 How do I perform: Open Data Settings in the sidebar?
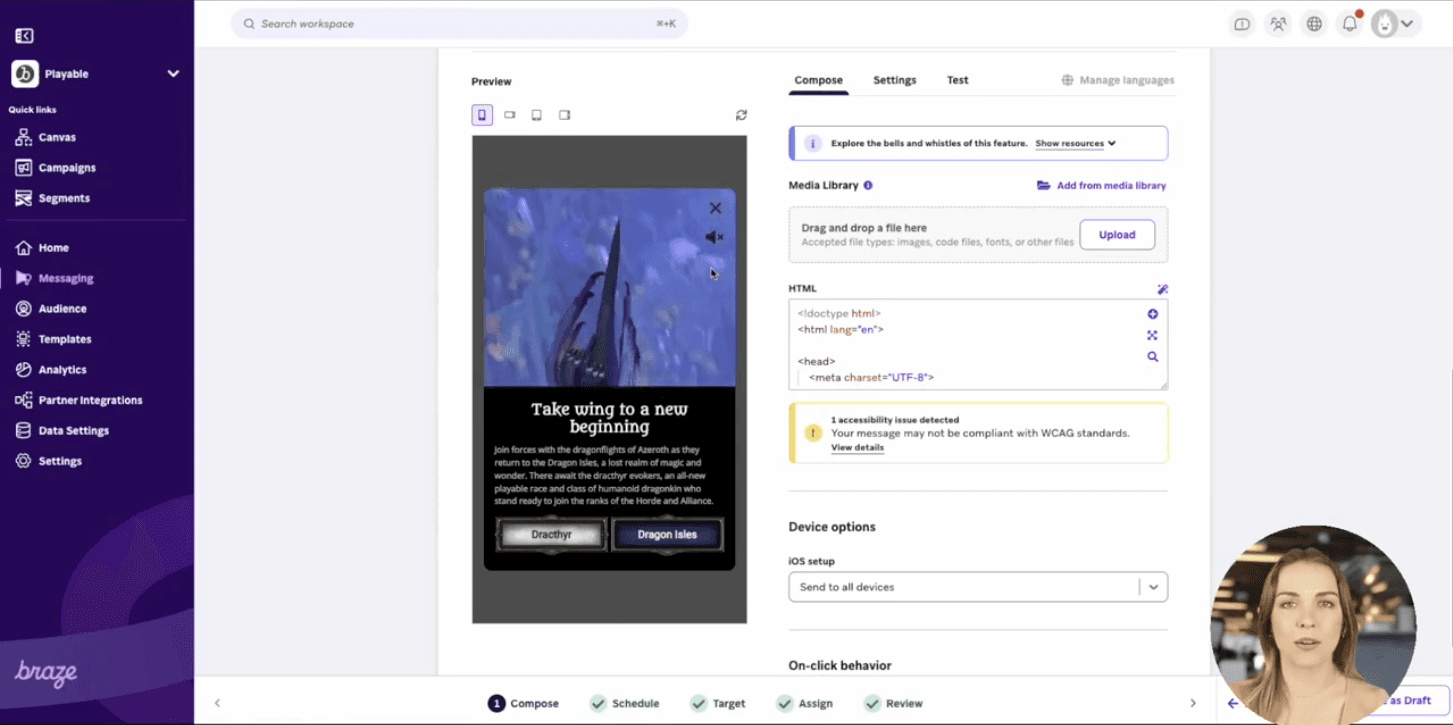pos(74,431)
